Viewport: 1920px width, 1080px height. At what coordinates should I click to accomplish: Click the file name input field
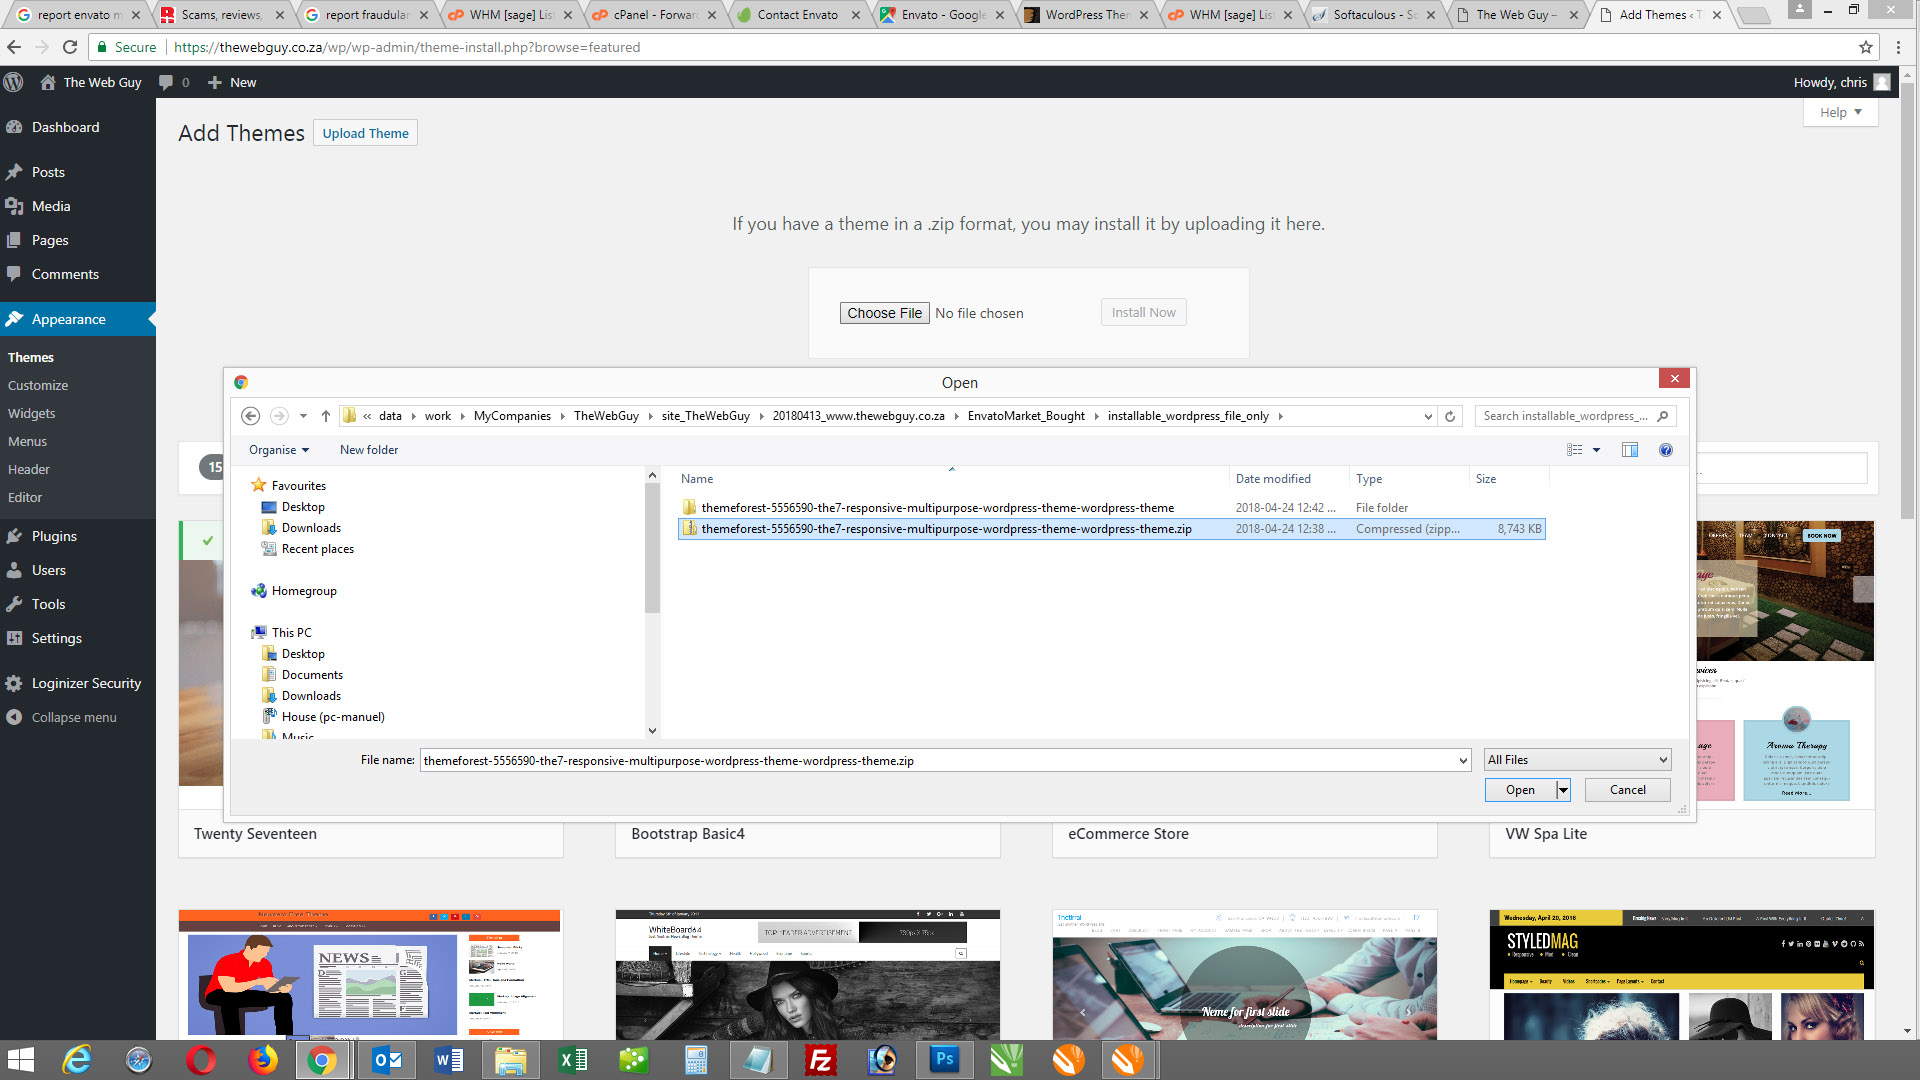(x=944, y=760)
